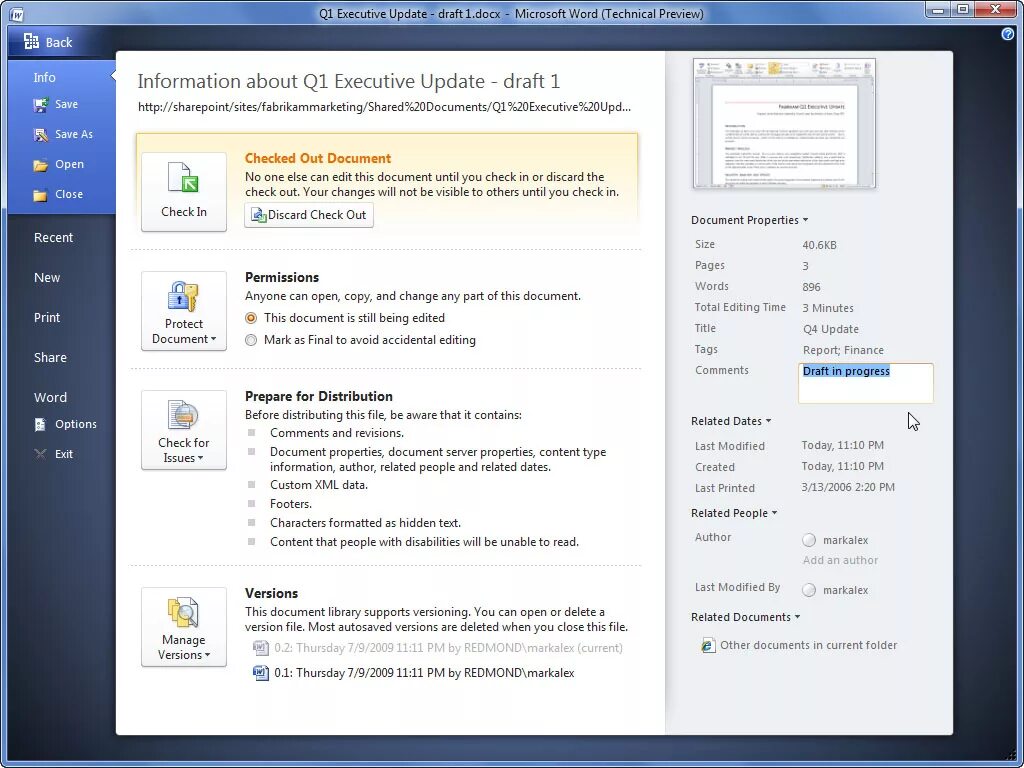
Task: Click the Check In button label
Action: [x=184, y=212]
